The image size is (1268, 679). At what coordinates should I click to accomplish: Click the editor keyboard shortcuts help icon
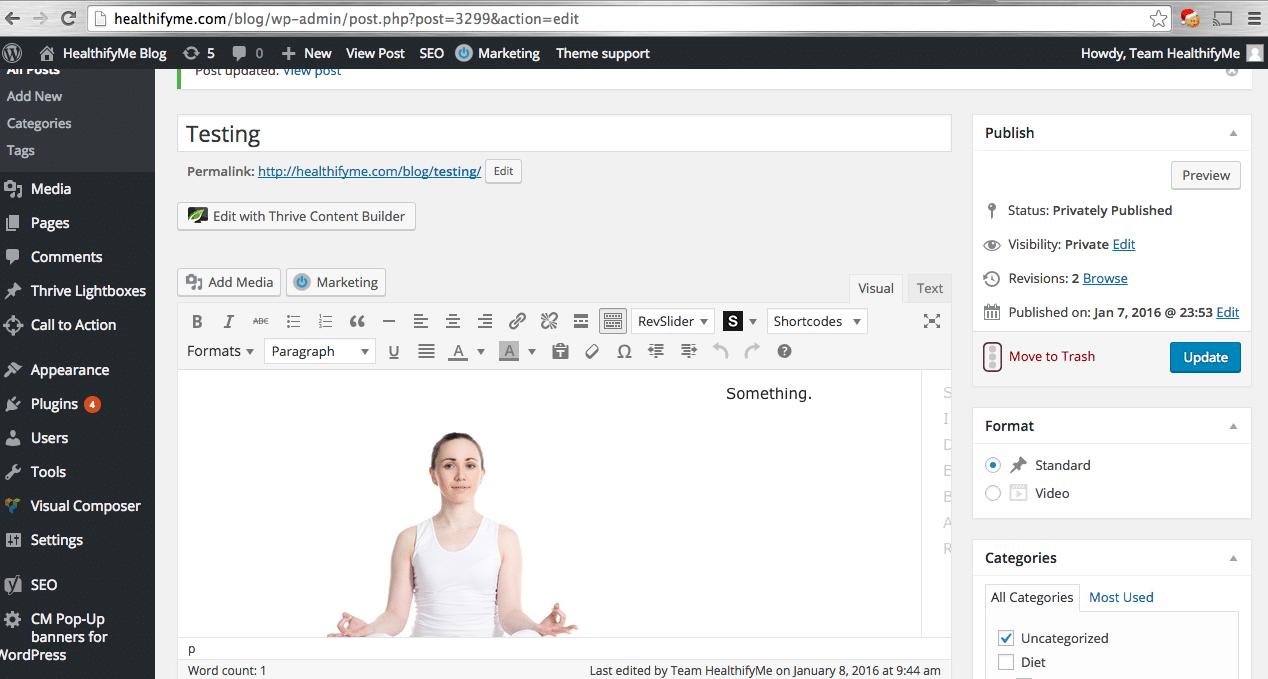(x=784, y=351)
